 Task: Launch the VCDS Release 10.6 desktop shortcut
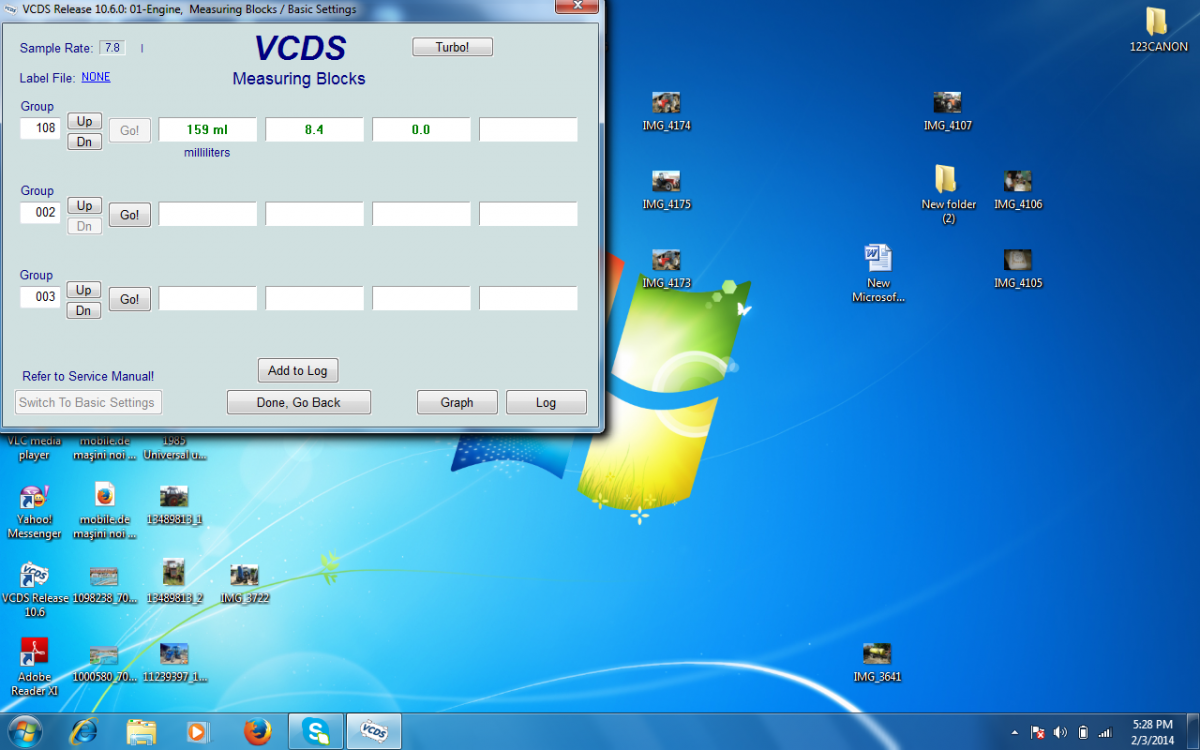(x=35, y=590)
